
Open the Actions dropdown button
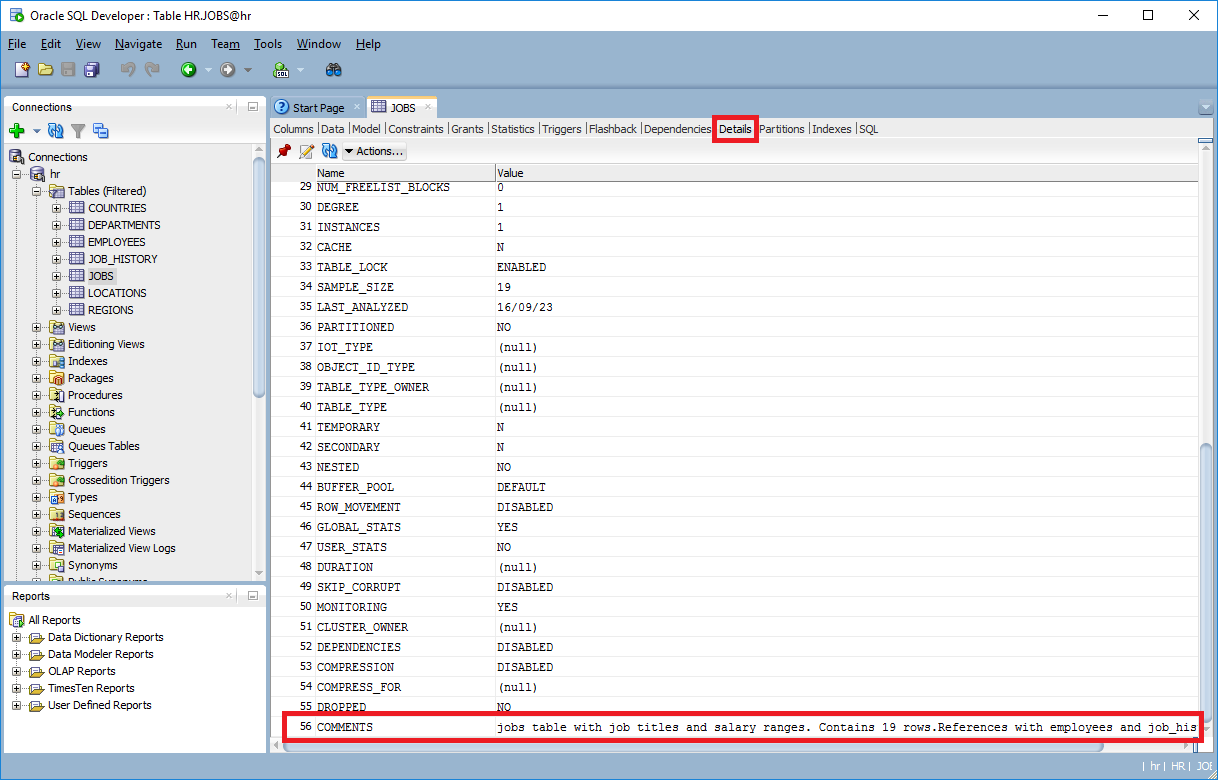click(374, 151)
